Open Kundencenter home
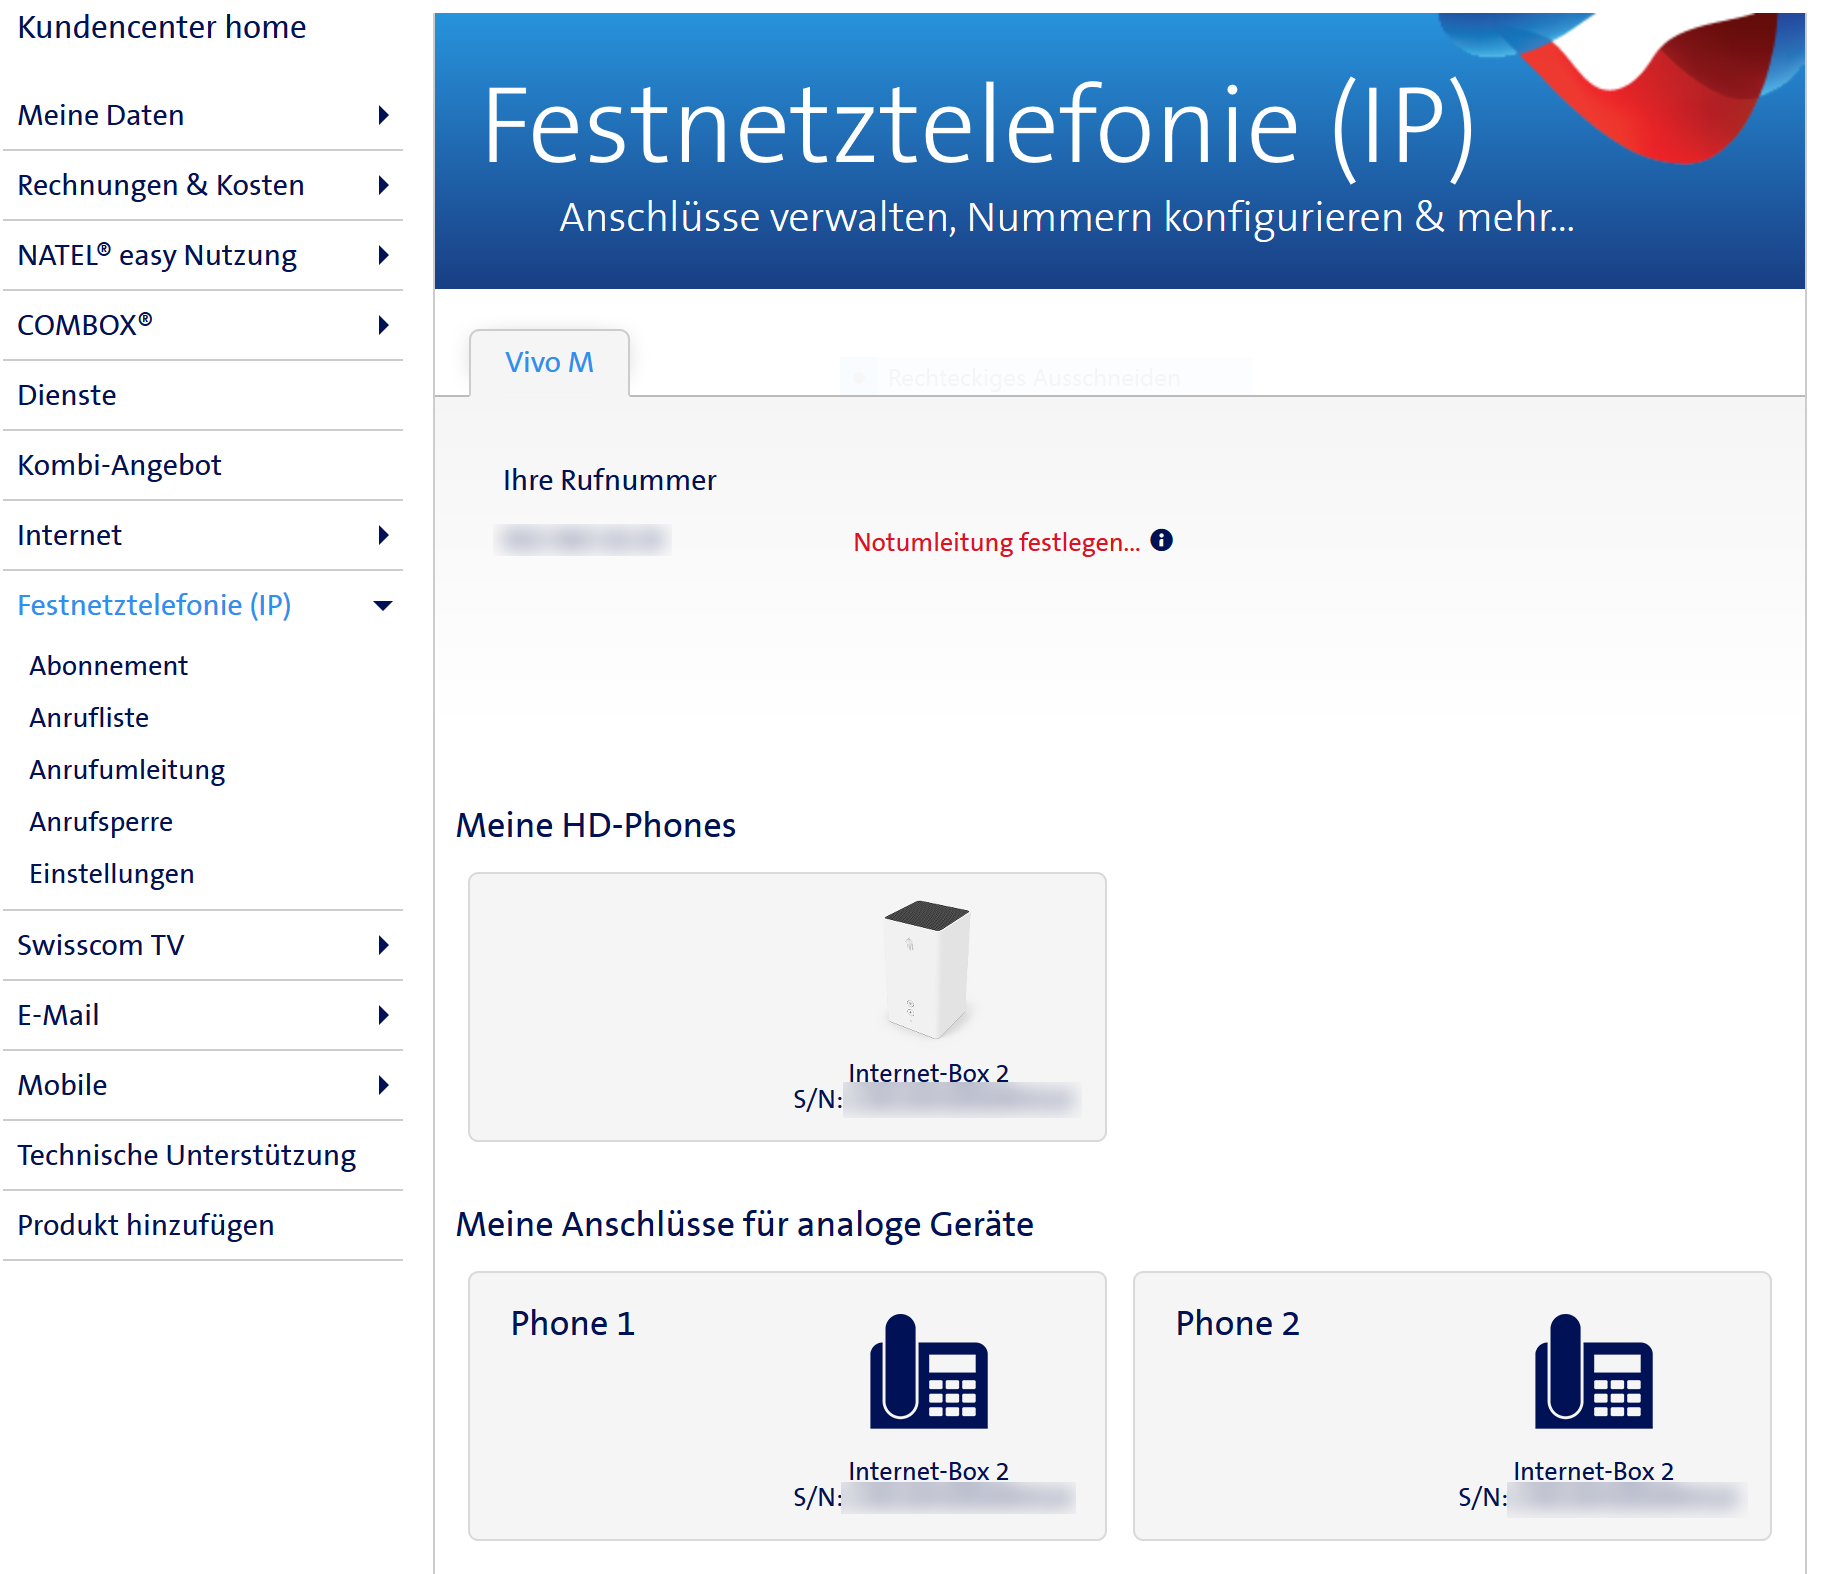Viewport: 1825px width, 1574px height. pyautogui.click(x=162, y=27)
